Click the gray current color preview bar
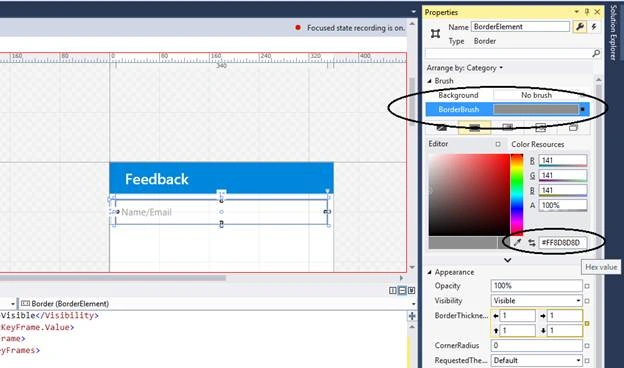Screen dimensions: 624x368 (x=462, y=242)
